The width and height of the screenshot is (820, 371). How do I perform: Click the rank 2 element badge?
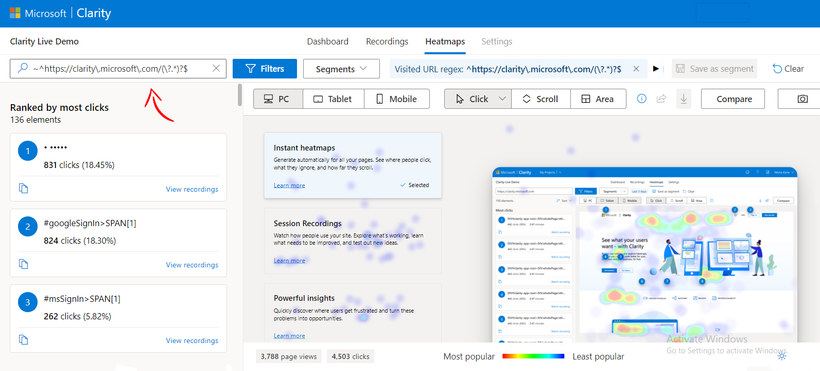click(28, 227)
